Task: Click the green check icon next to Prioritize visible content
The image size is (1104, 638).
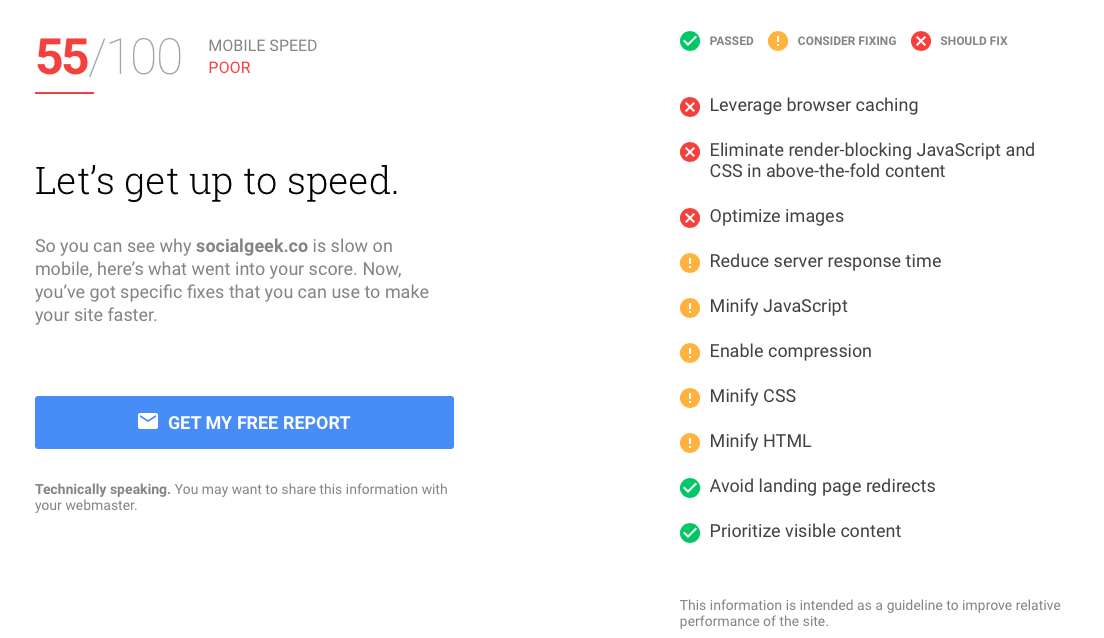Action: (x=689, y=532)
